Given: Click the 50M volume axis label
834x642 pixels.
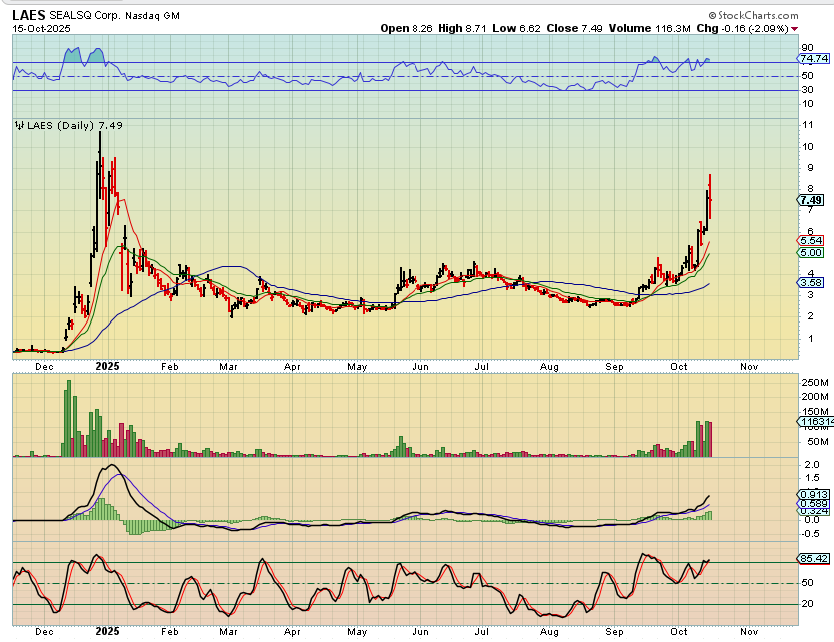Looking at the screenshot, I should point(818,441).
